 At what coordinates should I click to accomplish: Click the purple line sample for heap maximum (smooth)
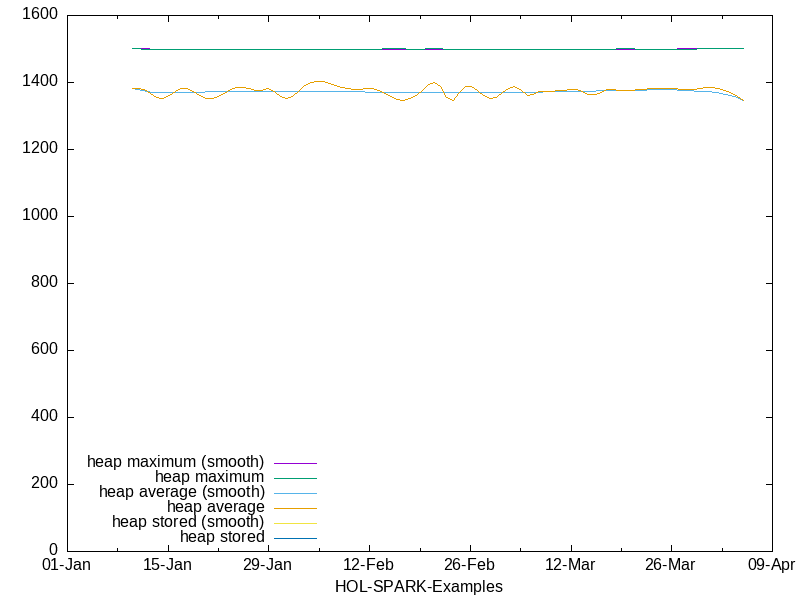click(295, 463)
